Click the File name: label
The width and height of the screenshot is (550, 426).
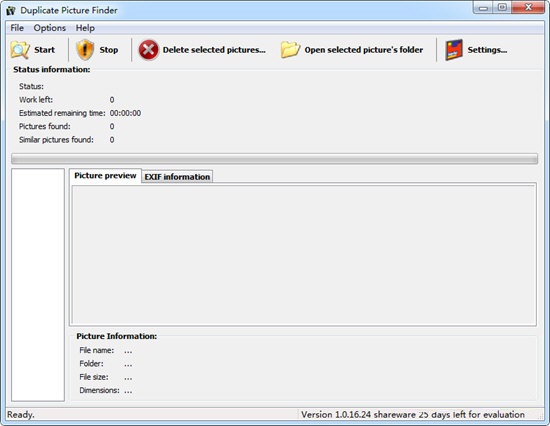pos(96,350)
